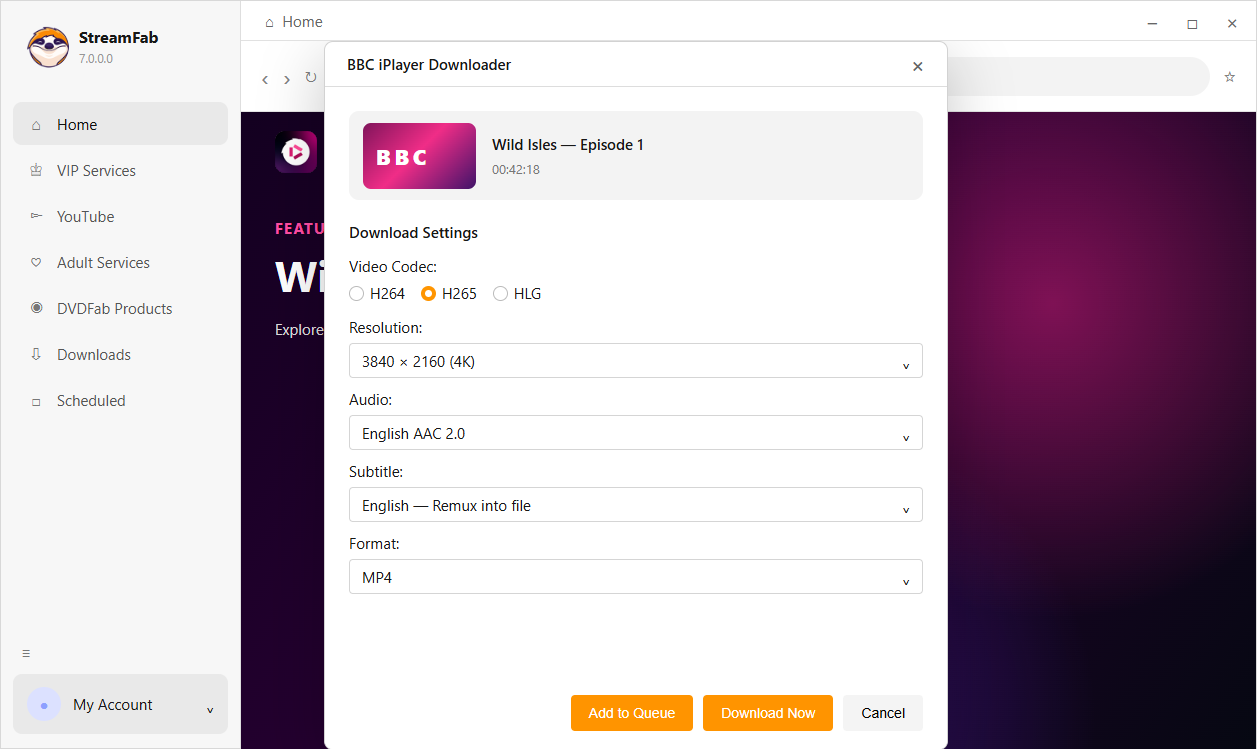Bookmark page with the star icon
Viewport: 1257px width, 749px height.
pyautogui.click(x=1230, y=77)
